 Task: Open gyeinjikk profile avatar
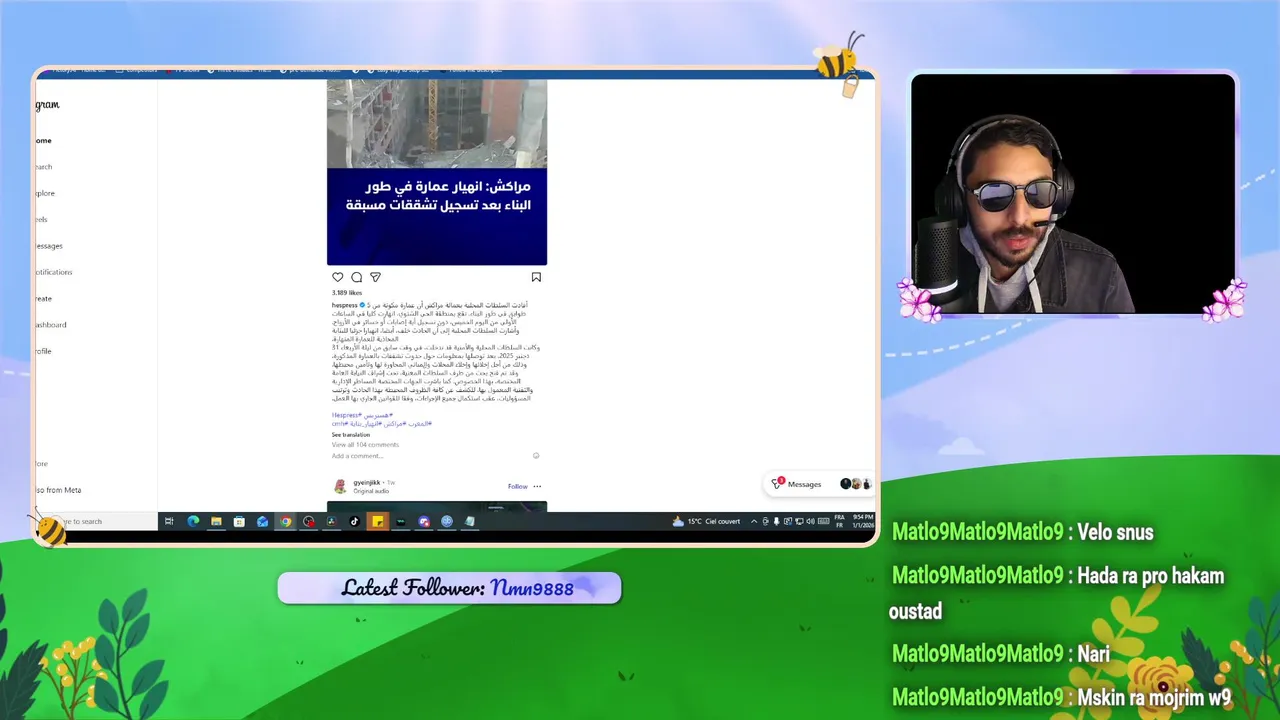pyautogui.click(x=340, y=486)
